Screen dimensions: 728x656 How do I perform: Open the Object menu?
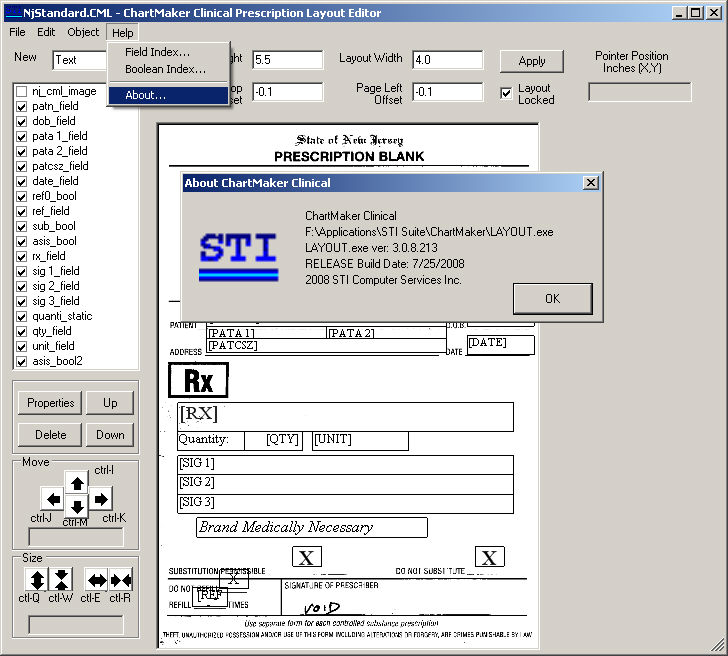[83, 32]
